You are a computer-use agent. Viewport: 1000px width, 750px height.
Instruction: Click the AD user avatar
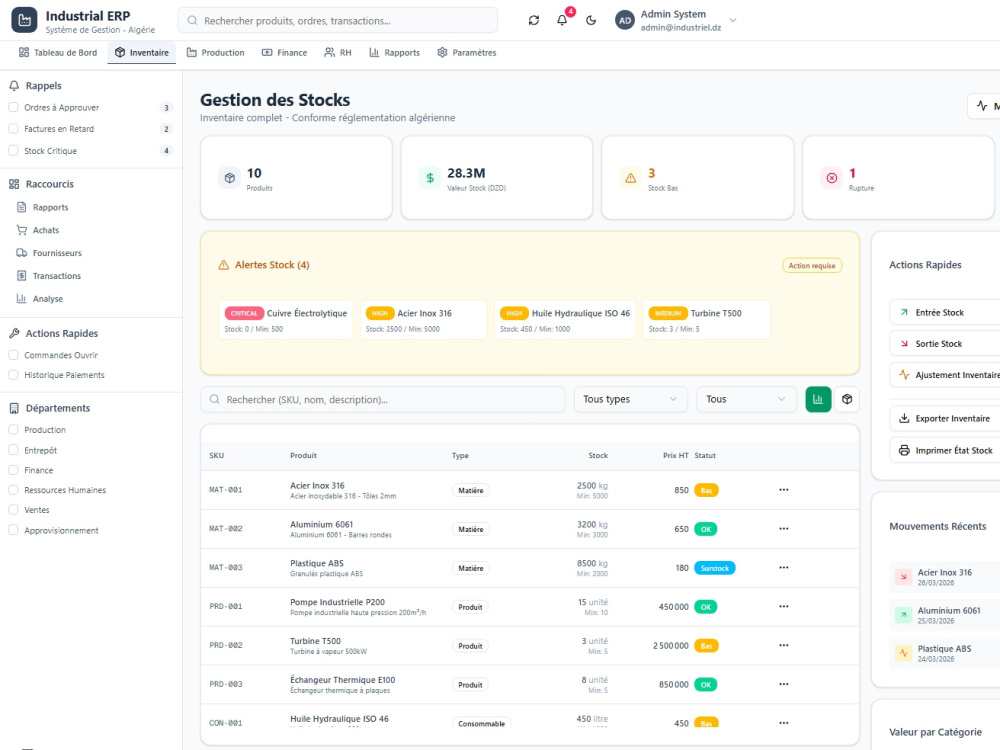(x=625, y=20)
